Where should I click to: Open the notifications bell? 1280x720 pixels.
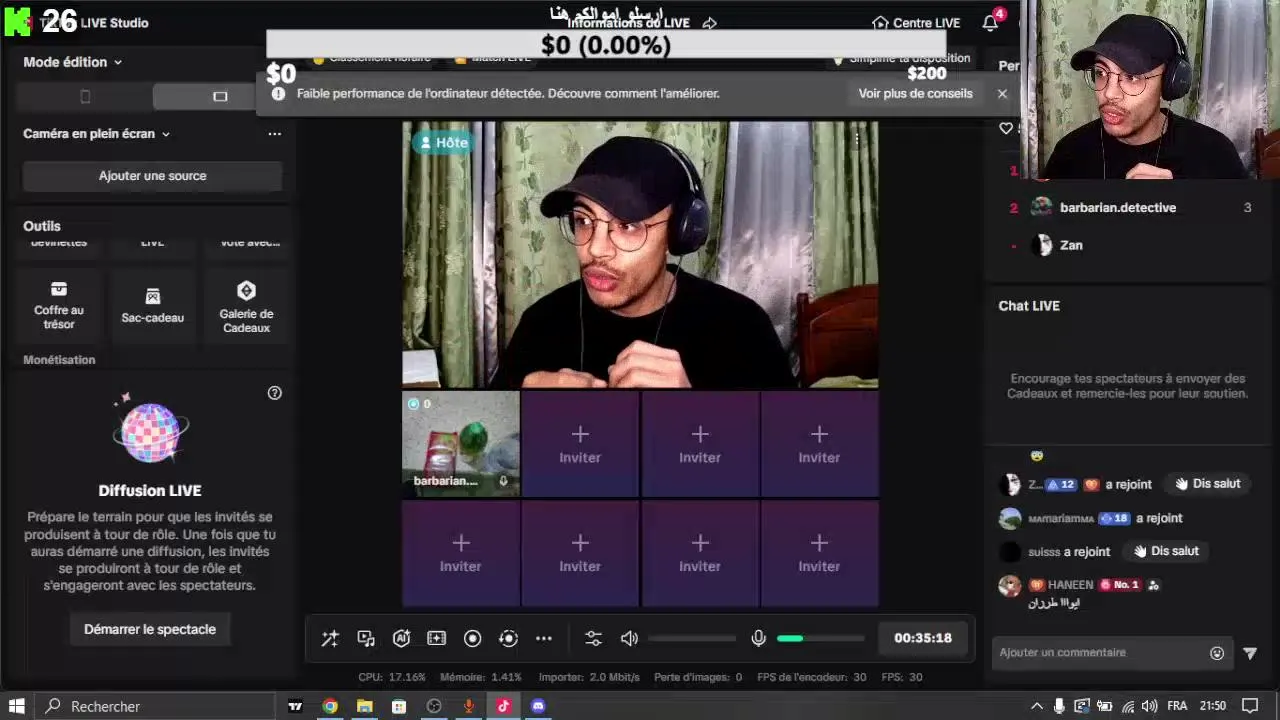point(990,22)
